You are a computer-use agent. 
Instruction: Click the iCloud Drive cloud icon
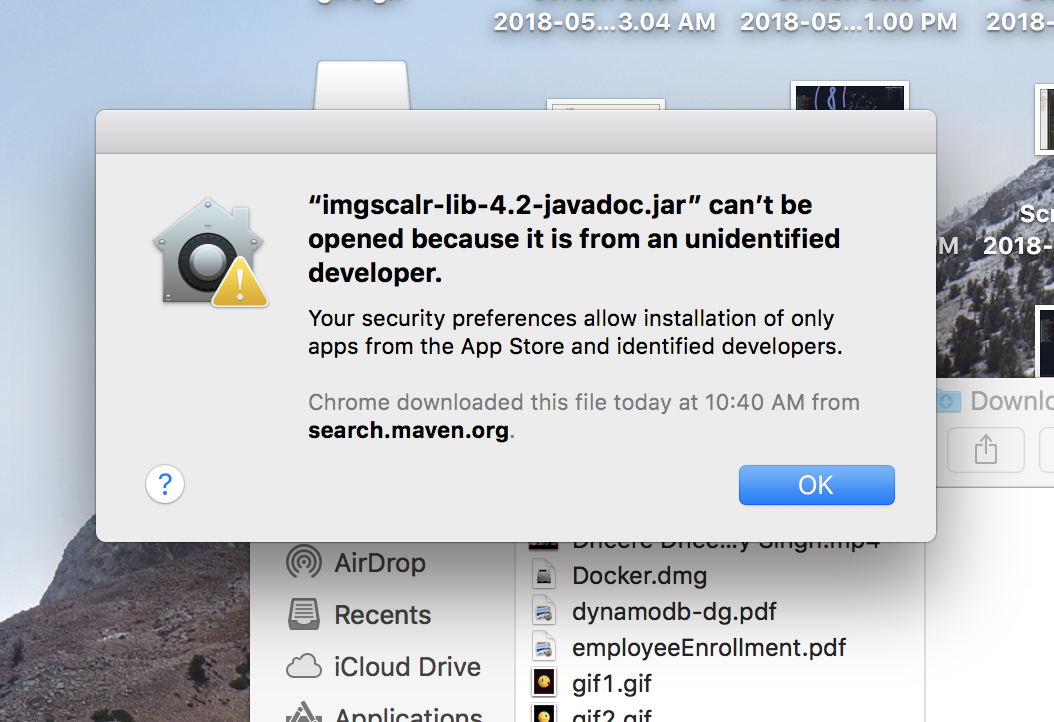click(x=304, y=667)
